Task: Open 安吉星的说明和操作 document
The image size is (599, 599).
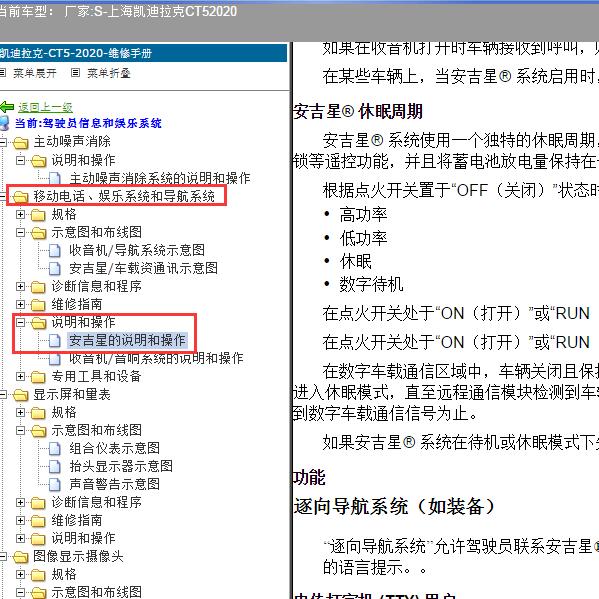Action: coord(128,340)
